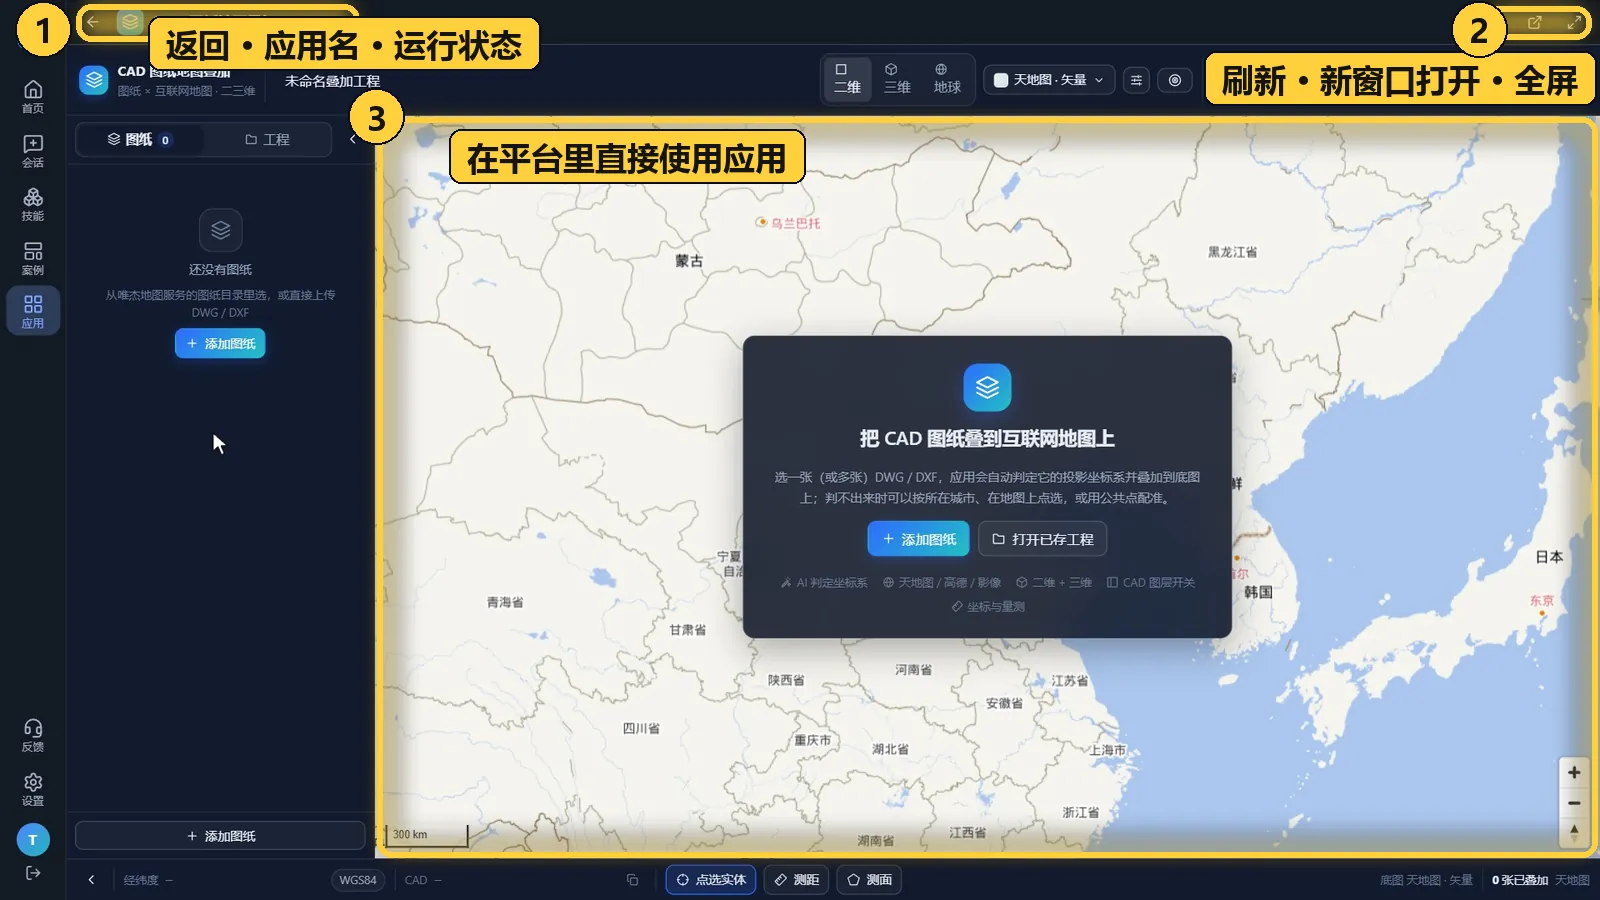Open the map layer settings sliders icon
The width and height of the screenshot is (1600, 900).
point(1136,80)
